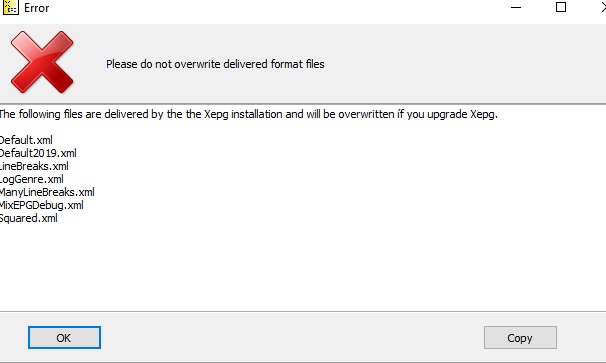Click the LineBreaks.xml entry
This screenshot has width=606, height=363.
pos(34,166)
